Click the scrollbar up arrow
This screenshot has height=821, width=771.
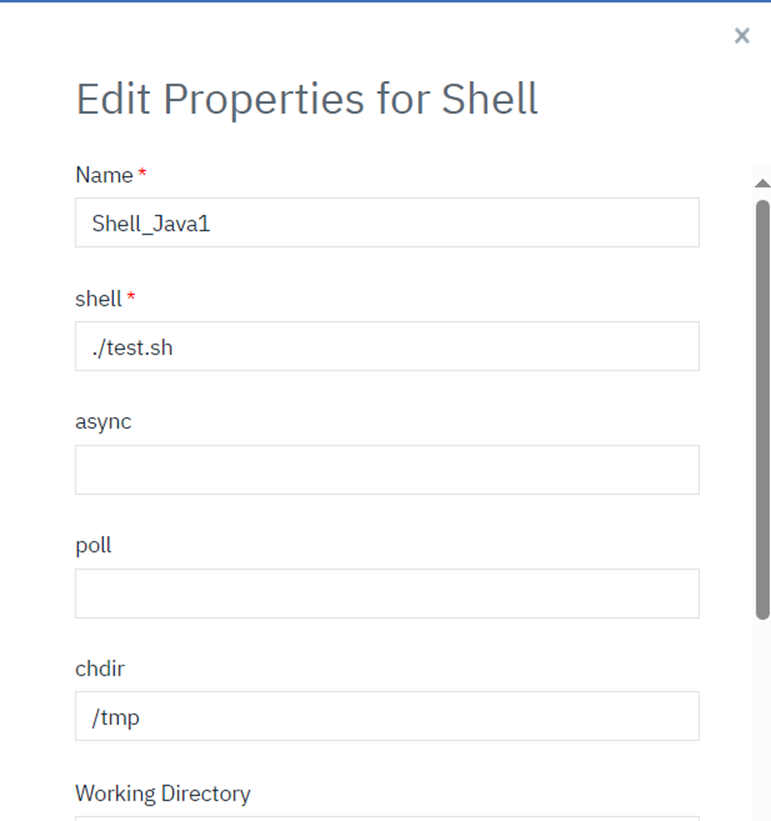click(762, 182)
